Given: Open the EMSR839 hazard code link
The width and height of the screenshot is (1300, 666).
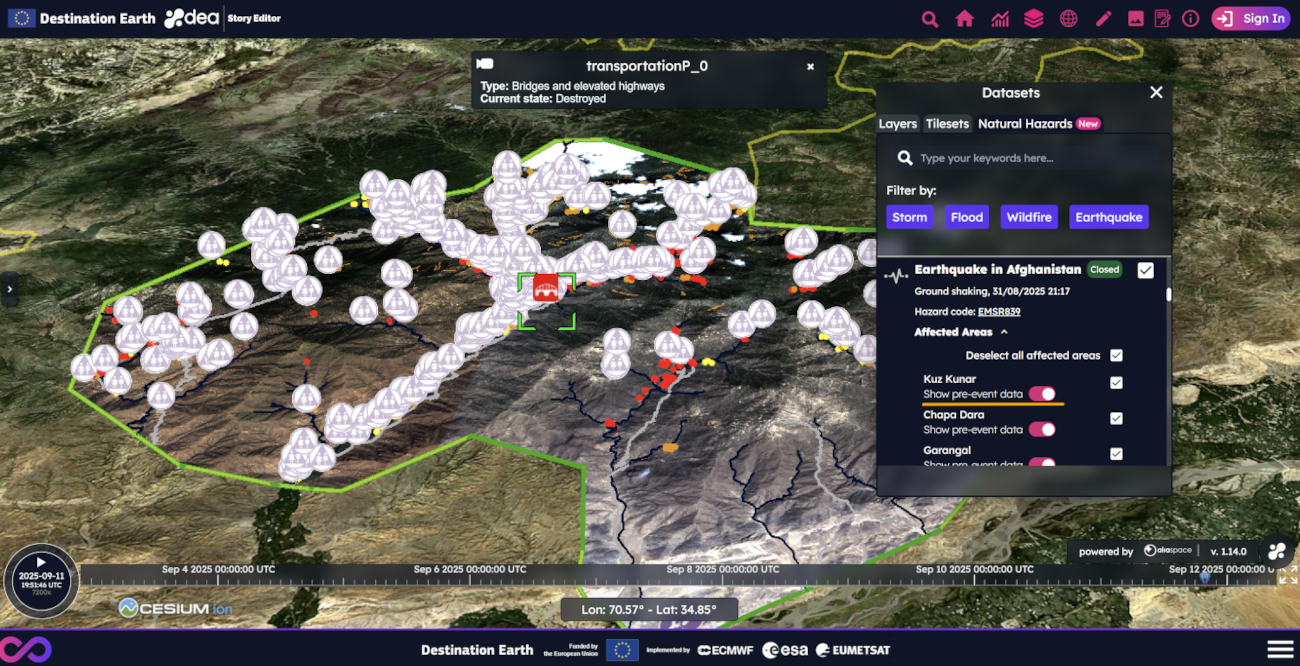Looking at the screenshot, I should pyautogui.click(x=998, y=312).
